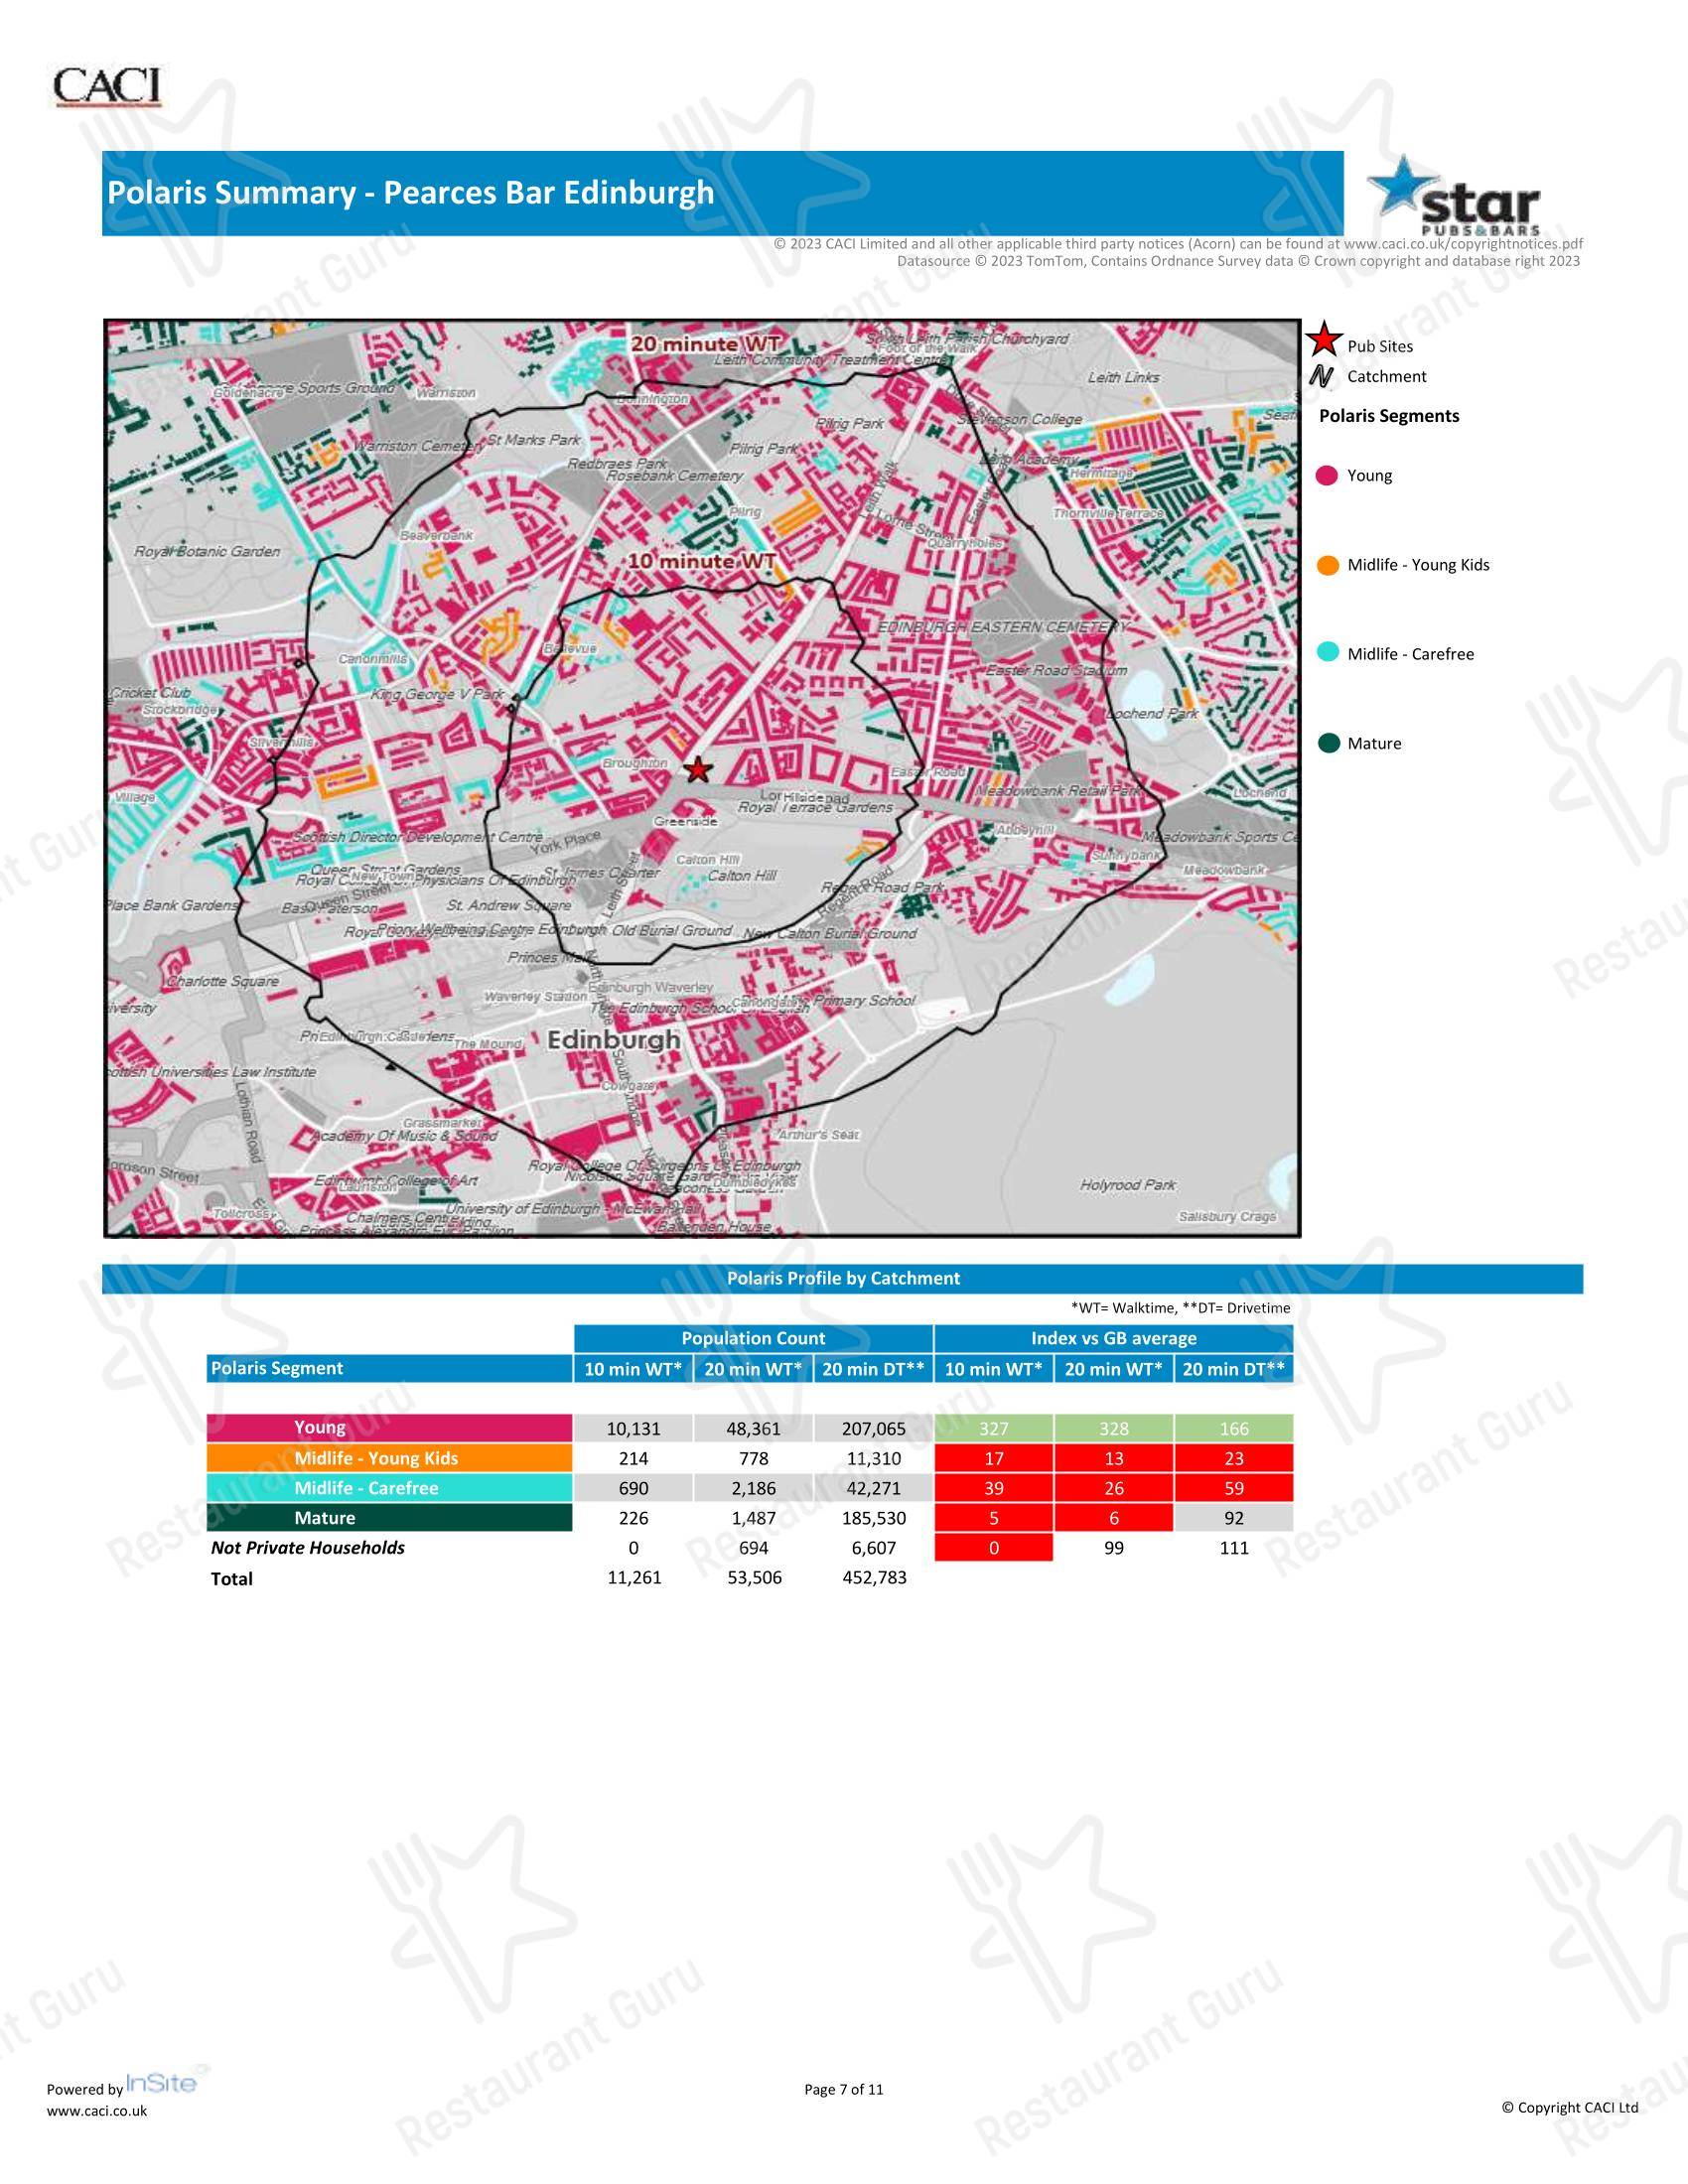Click the Midlife - Young Kids row label
The width and height of the screenshot is (1688, 2184).
[x=389, y=1458]
